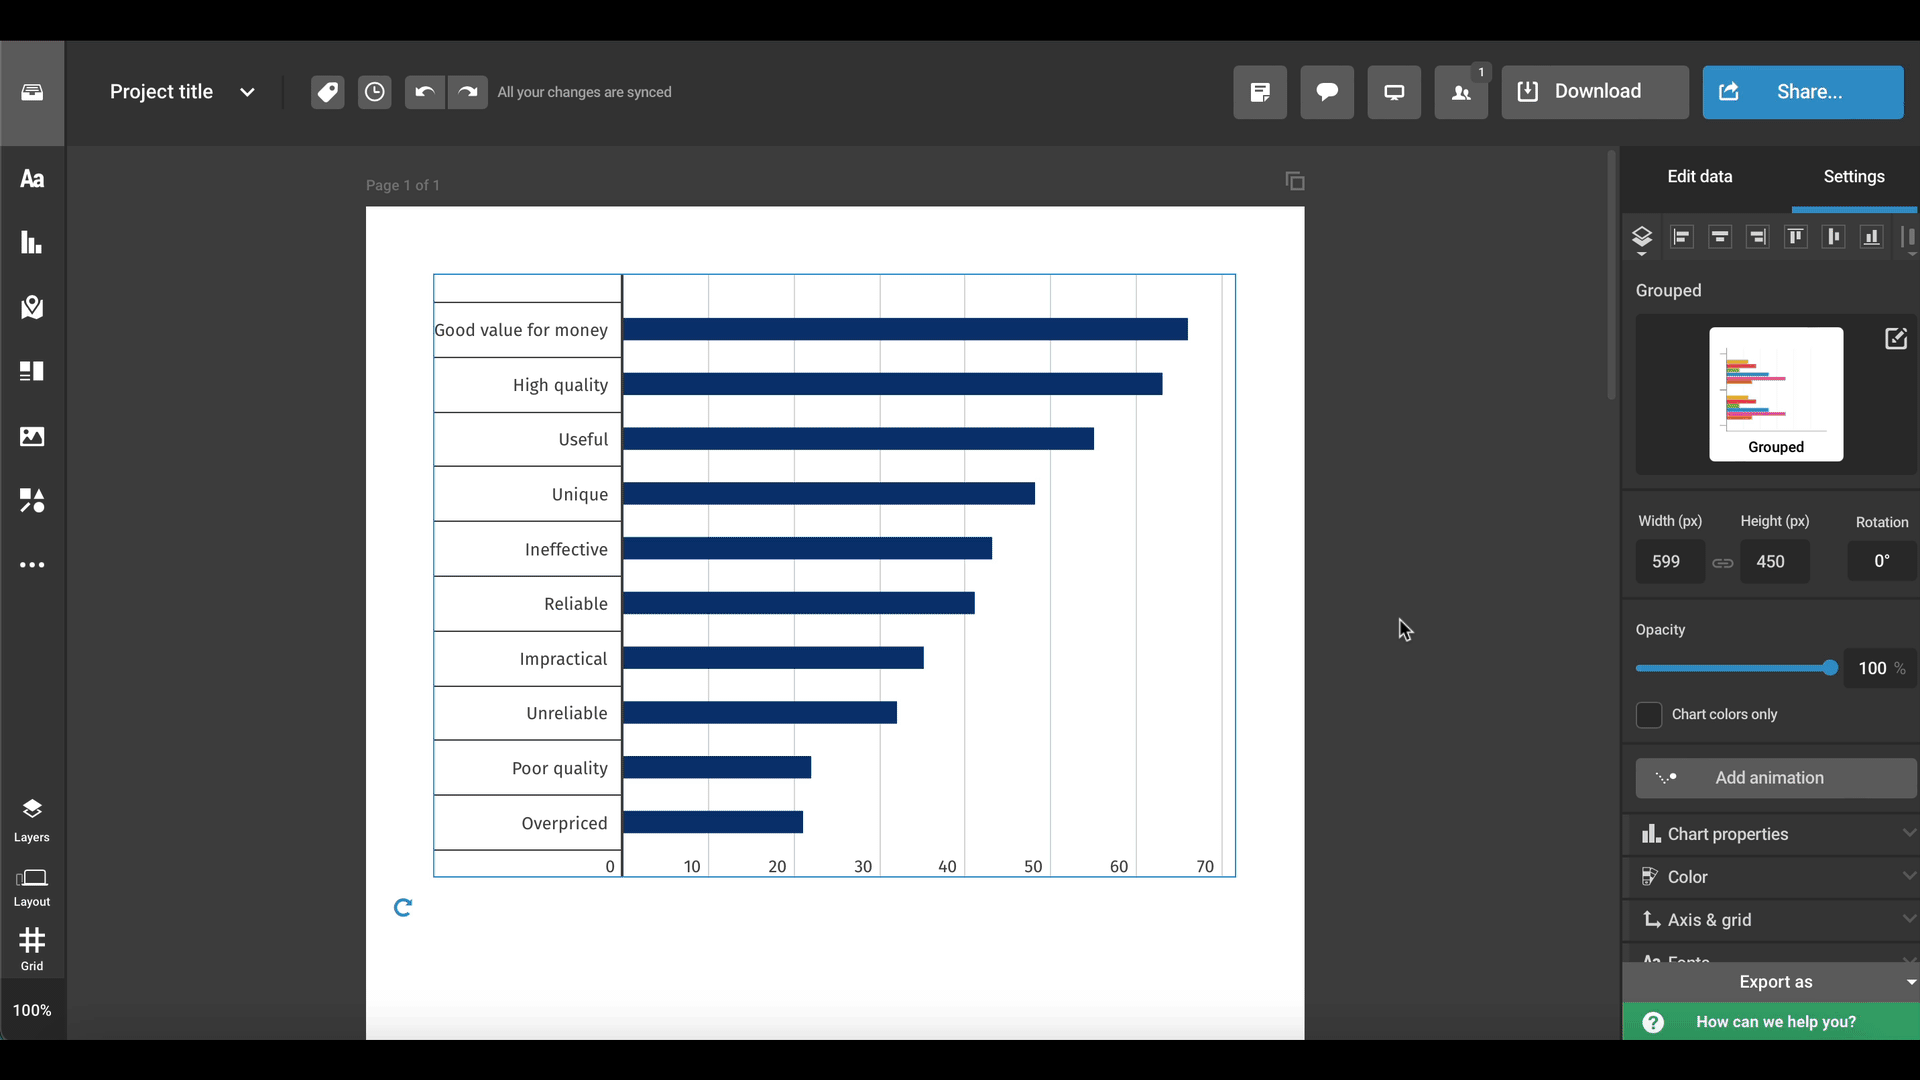Toggle the Grid option
Image resolution: width=1920 pixels, height=1080 pixels.
tap(32, 948)
